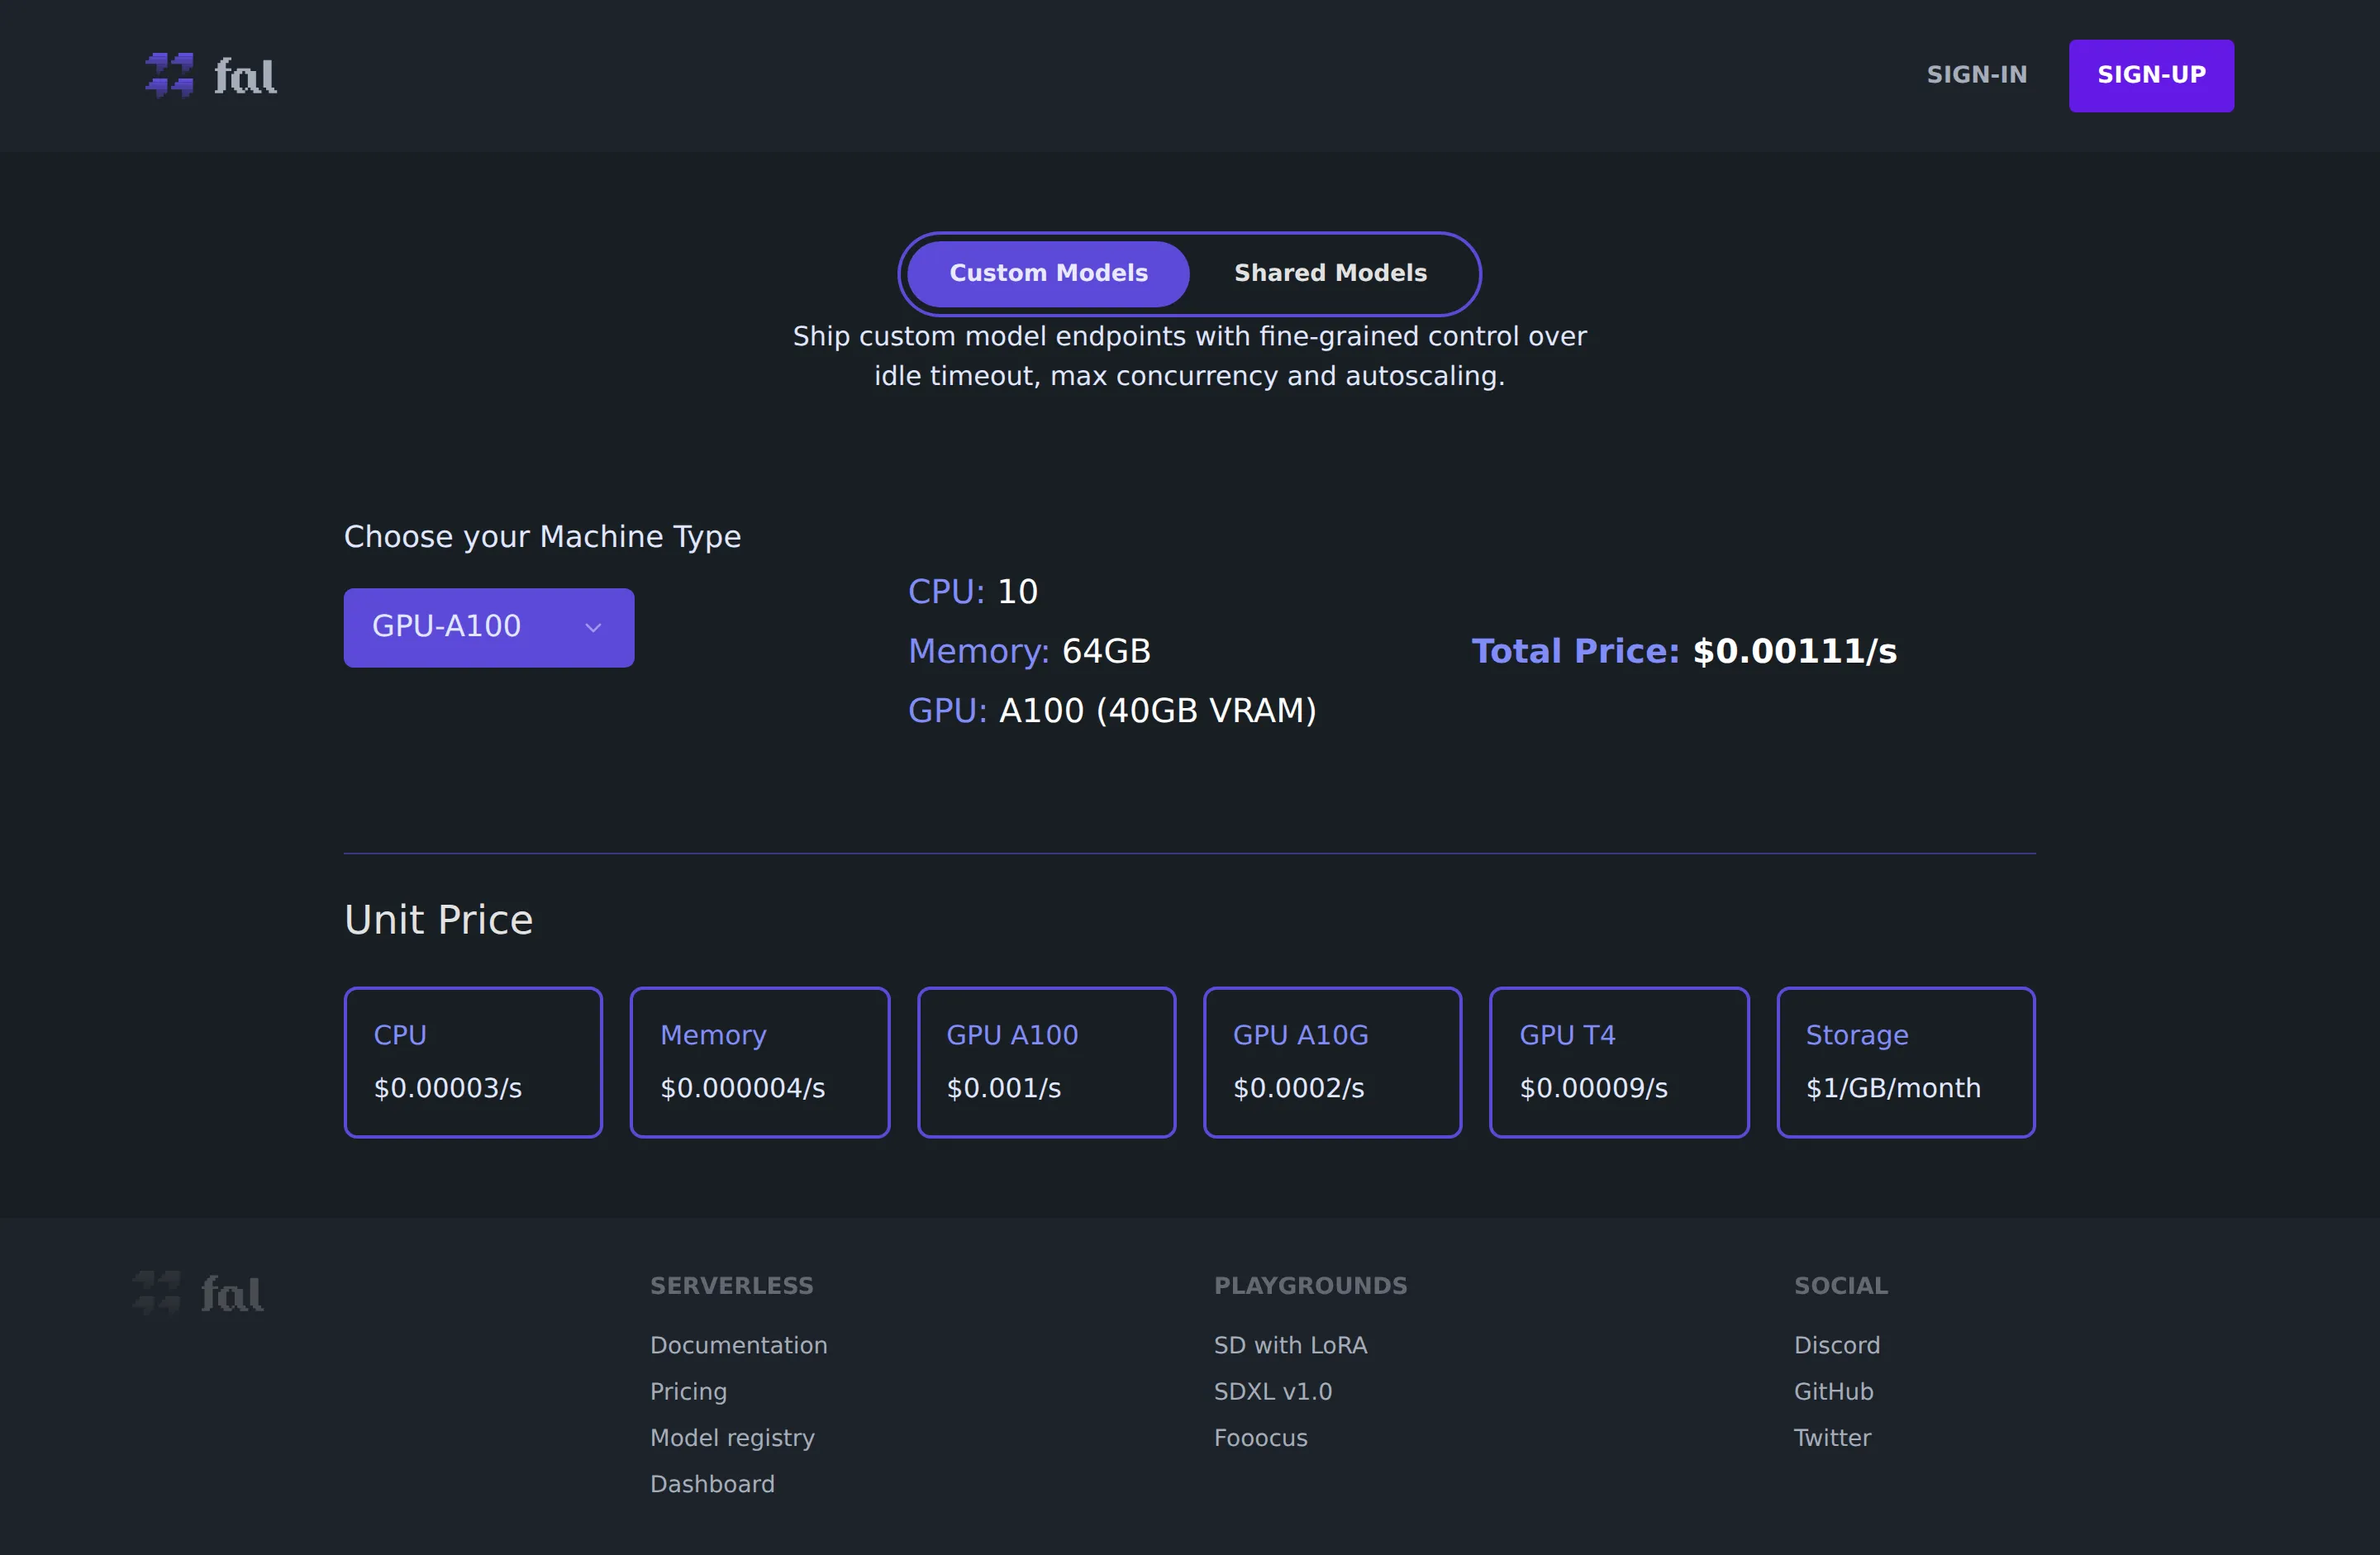Screen dimensions: 2380x1555
Task: Click the SIGN-UP button
Action: (x=2151, y=76)
